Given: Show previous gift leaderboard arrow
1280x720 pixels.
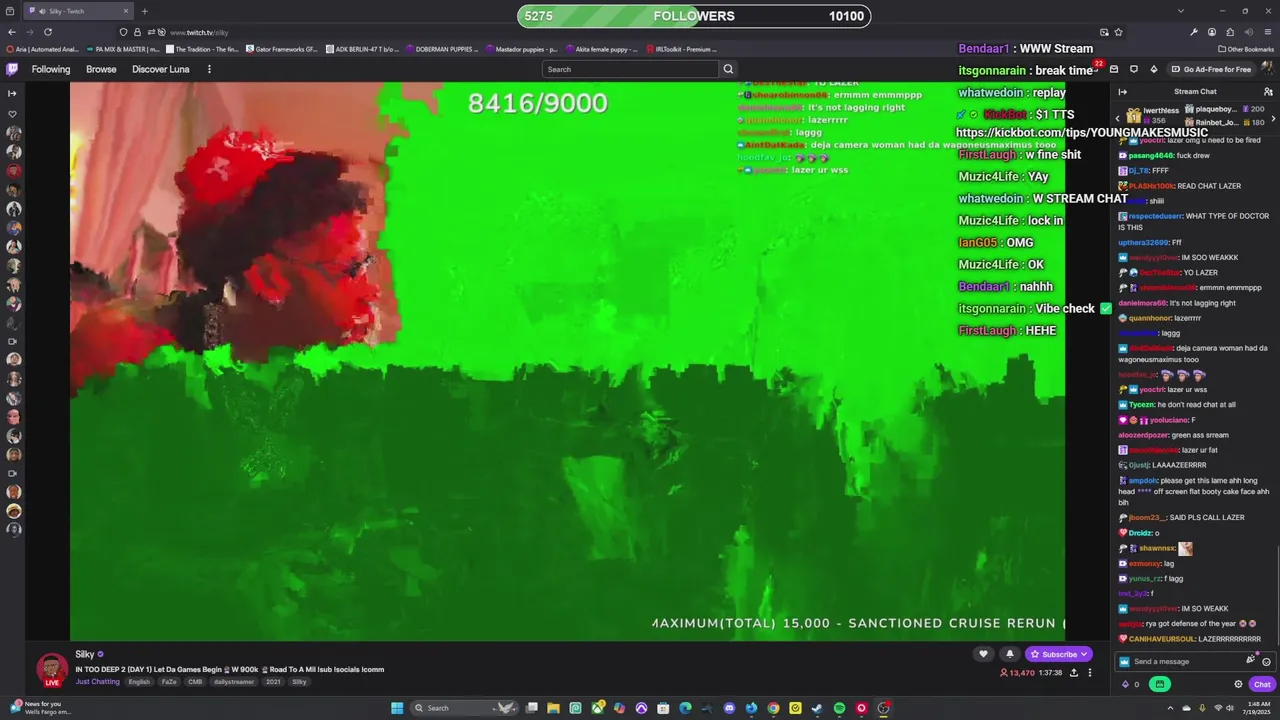Looking at the screenshot, I should click(1118, 118).
